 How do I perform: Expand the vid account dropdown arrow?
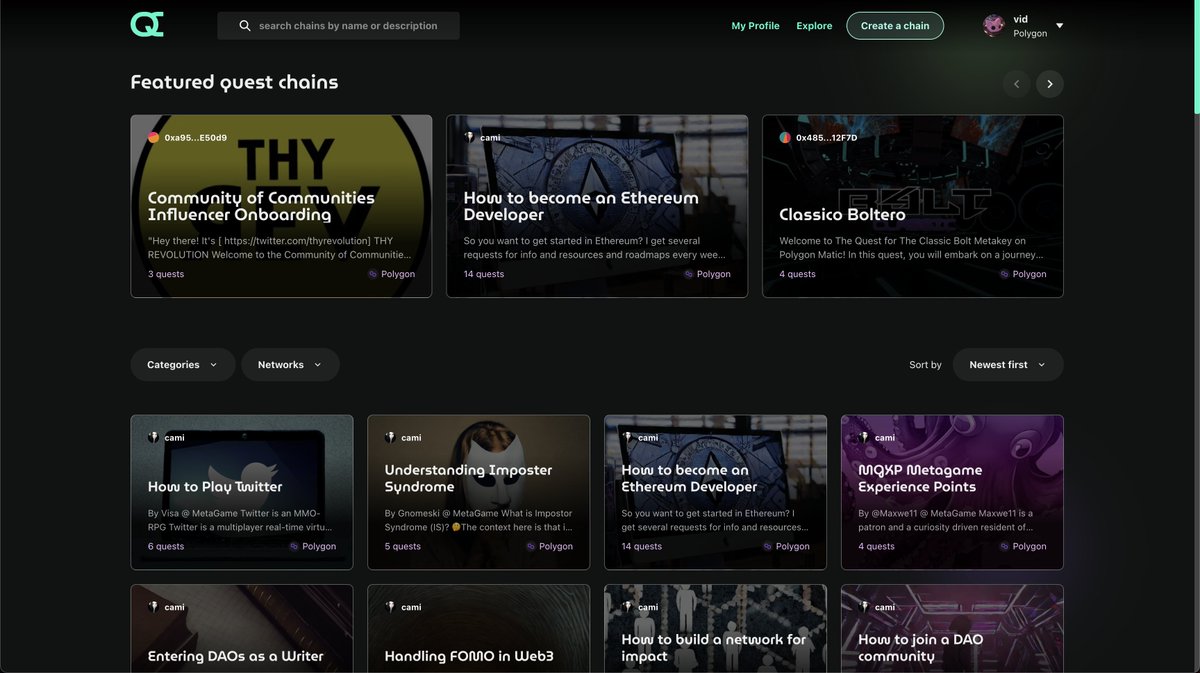(1059, 26)
